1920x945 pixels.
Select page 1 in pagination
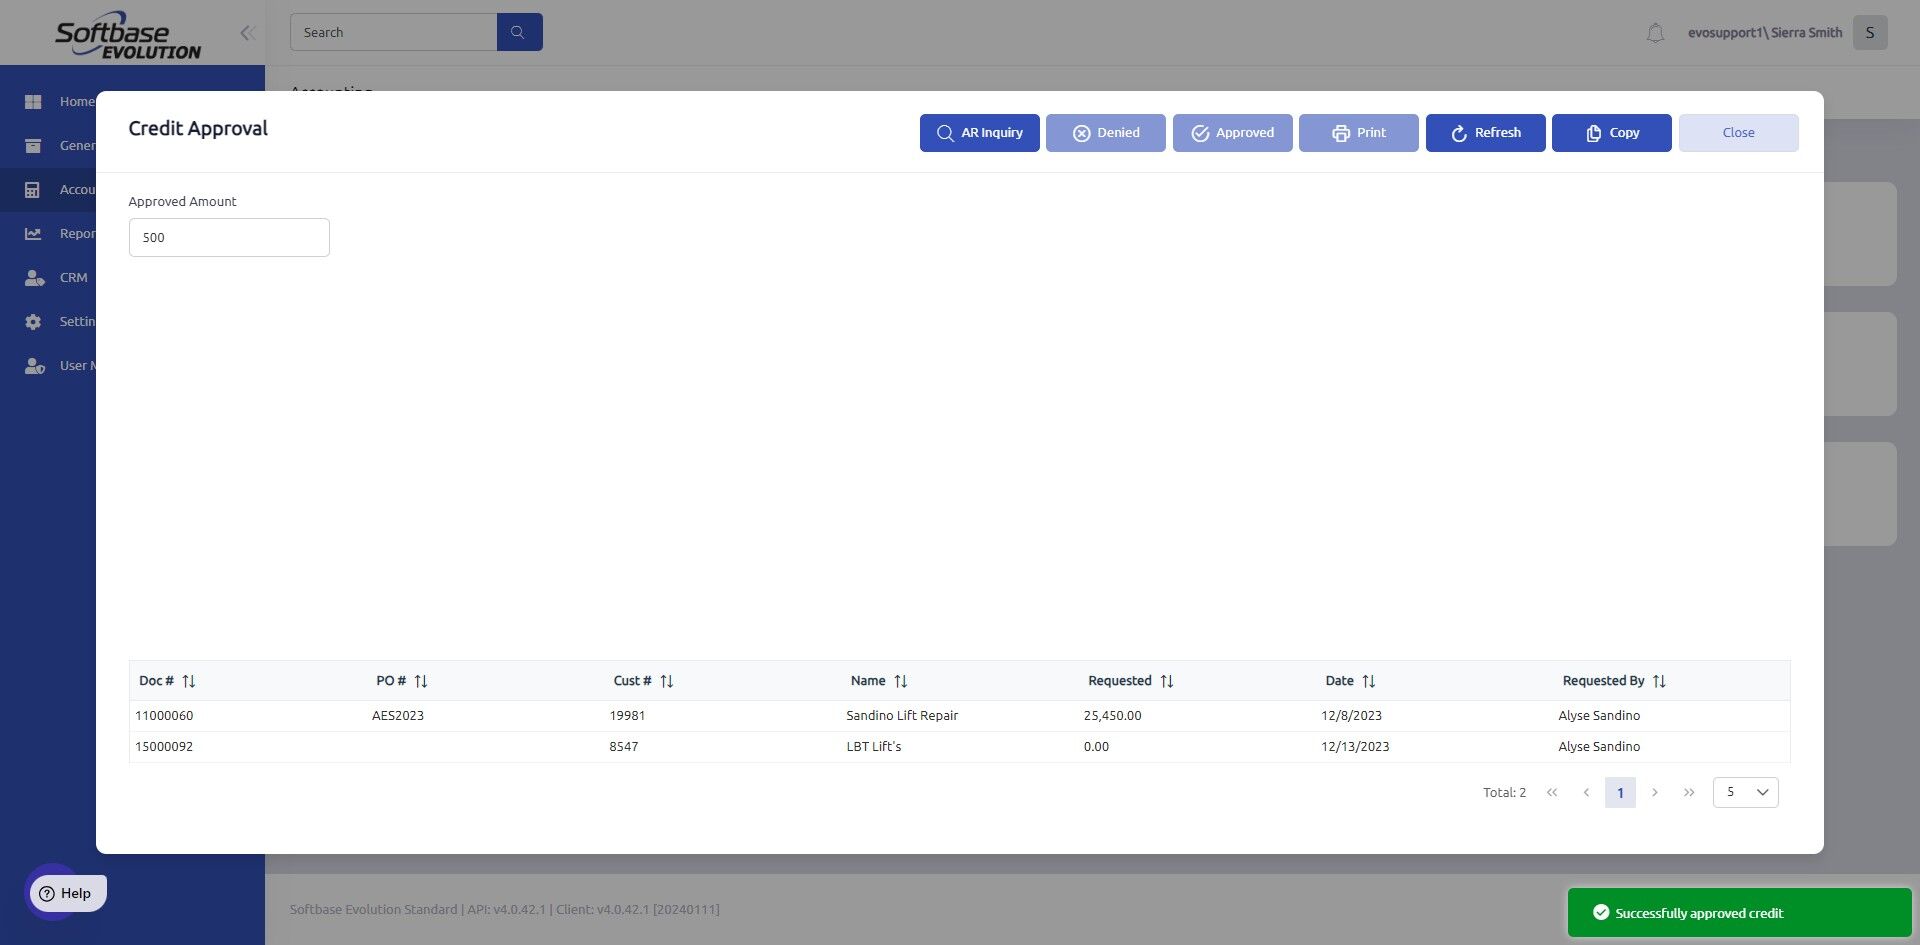pos(1620,793)
